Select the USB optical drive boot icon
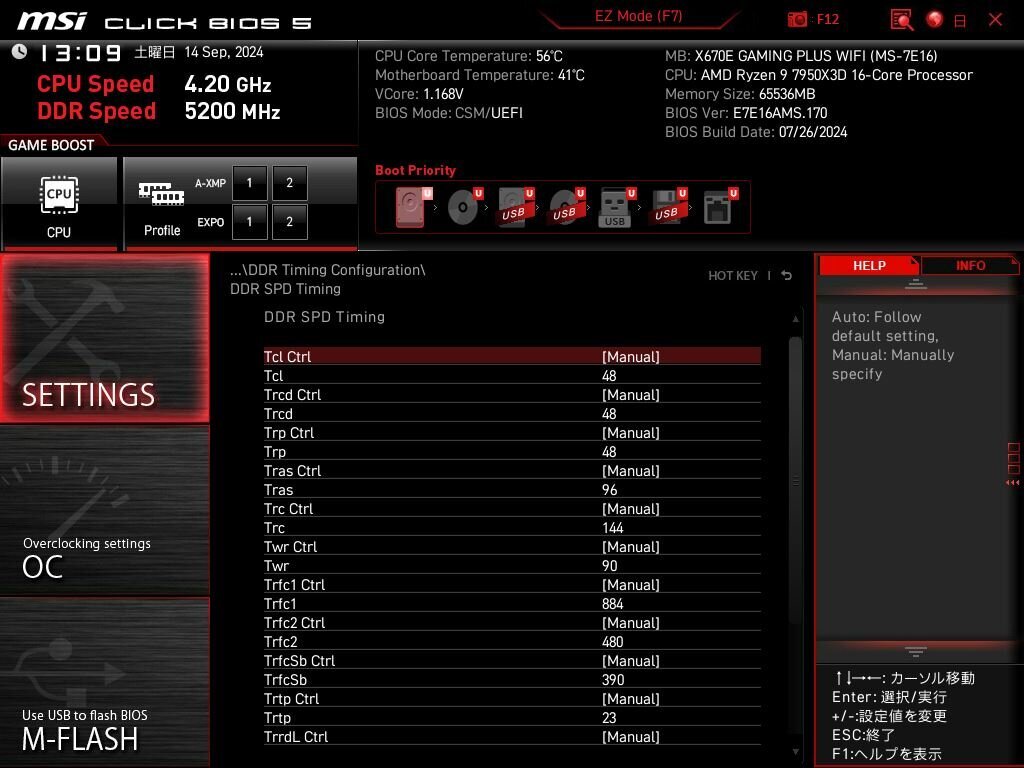 click(x=567, y=207)
